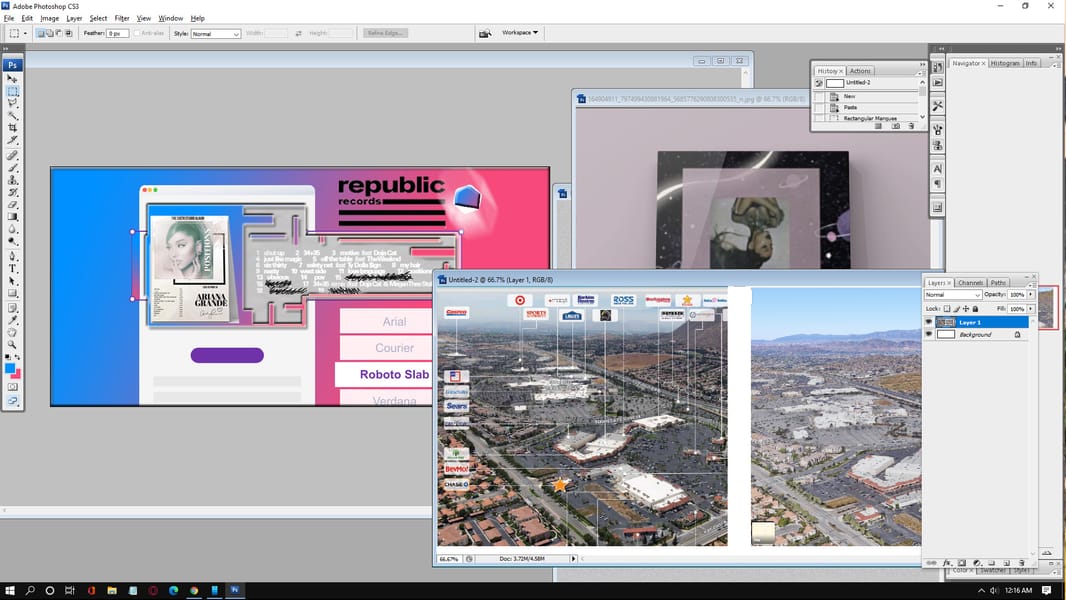Toggle lock transparent pixels
The height and width of the screenshot is (600, 1066).
tap(947, 308)
